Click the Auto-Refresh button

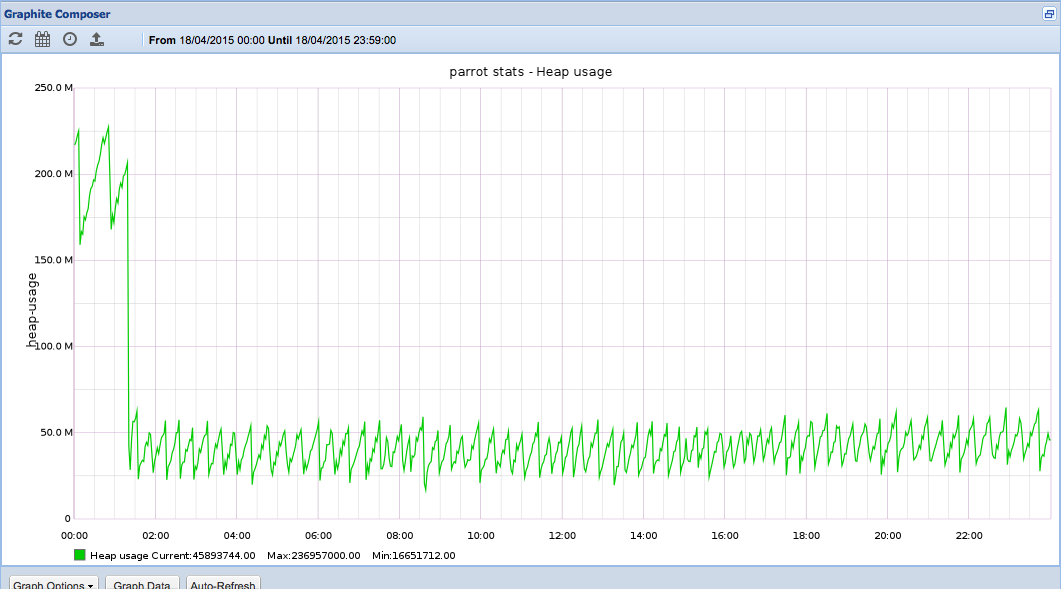(223, 584)
